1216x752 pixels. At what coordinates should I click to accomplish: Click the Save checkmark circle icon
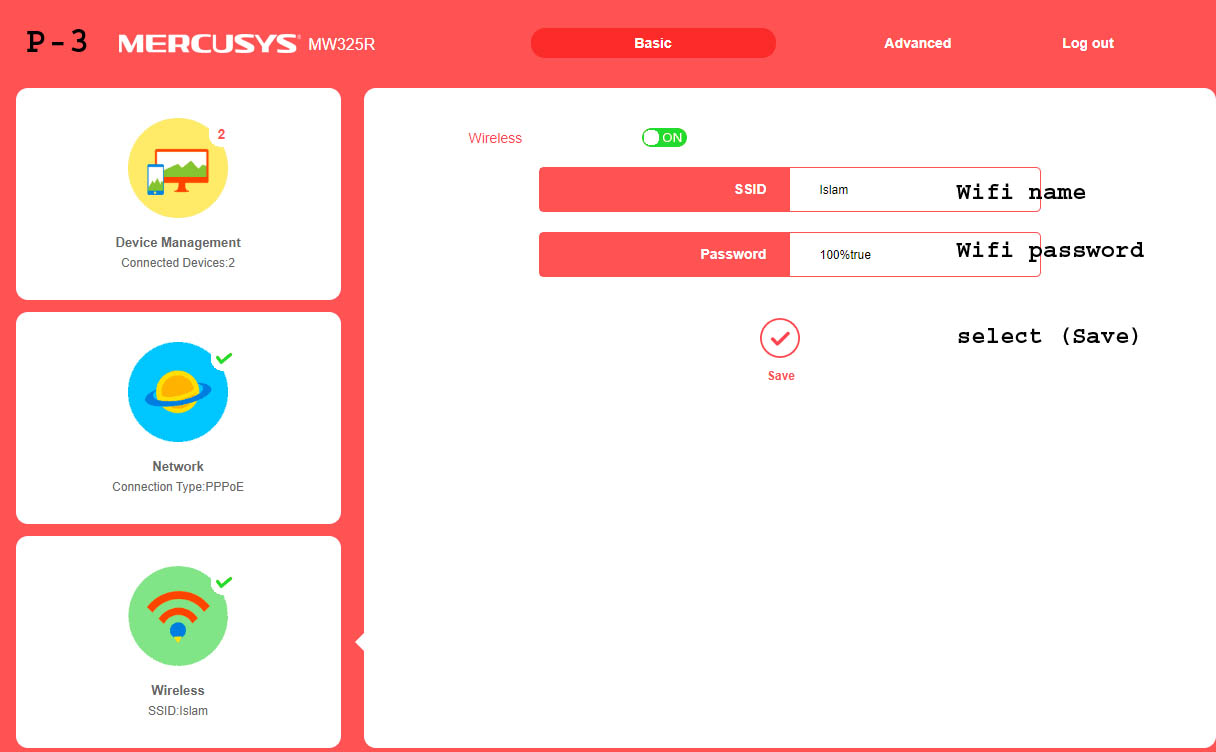coord(780,339)
